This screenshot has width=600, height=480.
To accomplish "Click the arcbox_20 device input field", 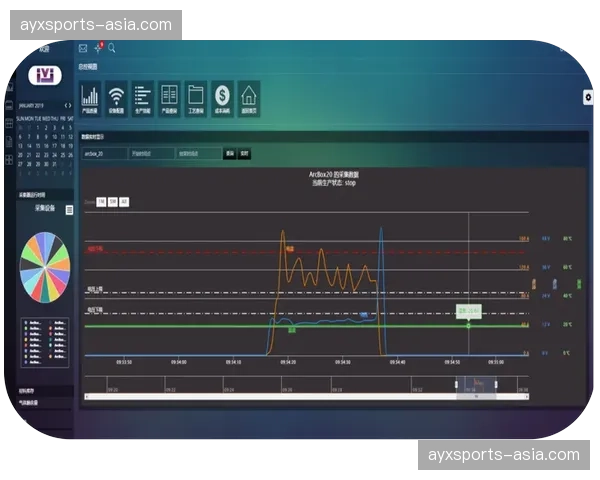I will click(104, 154).
